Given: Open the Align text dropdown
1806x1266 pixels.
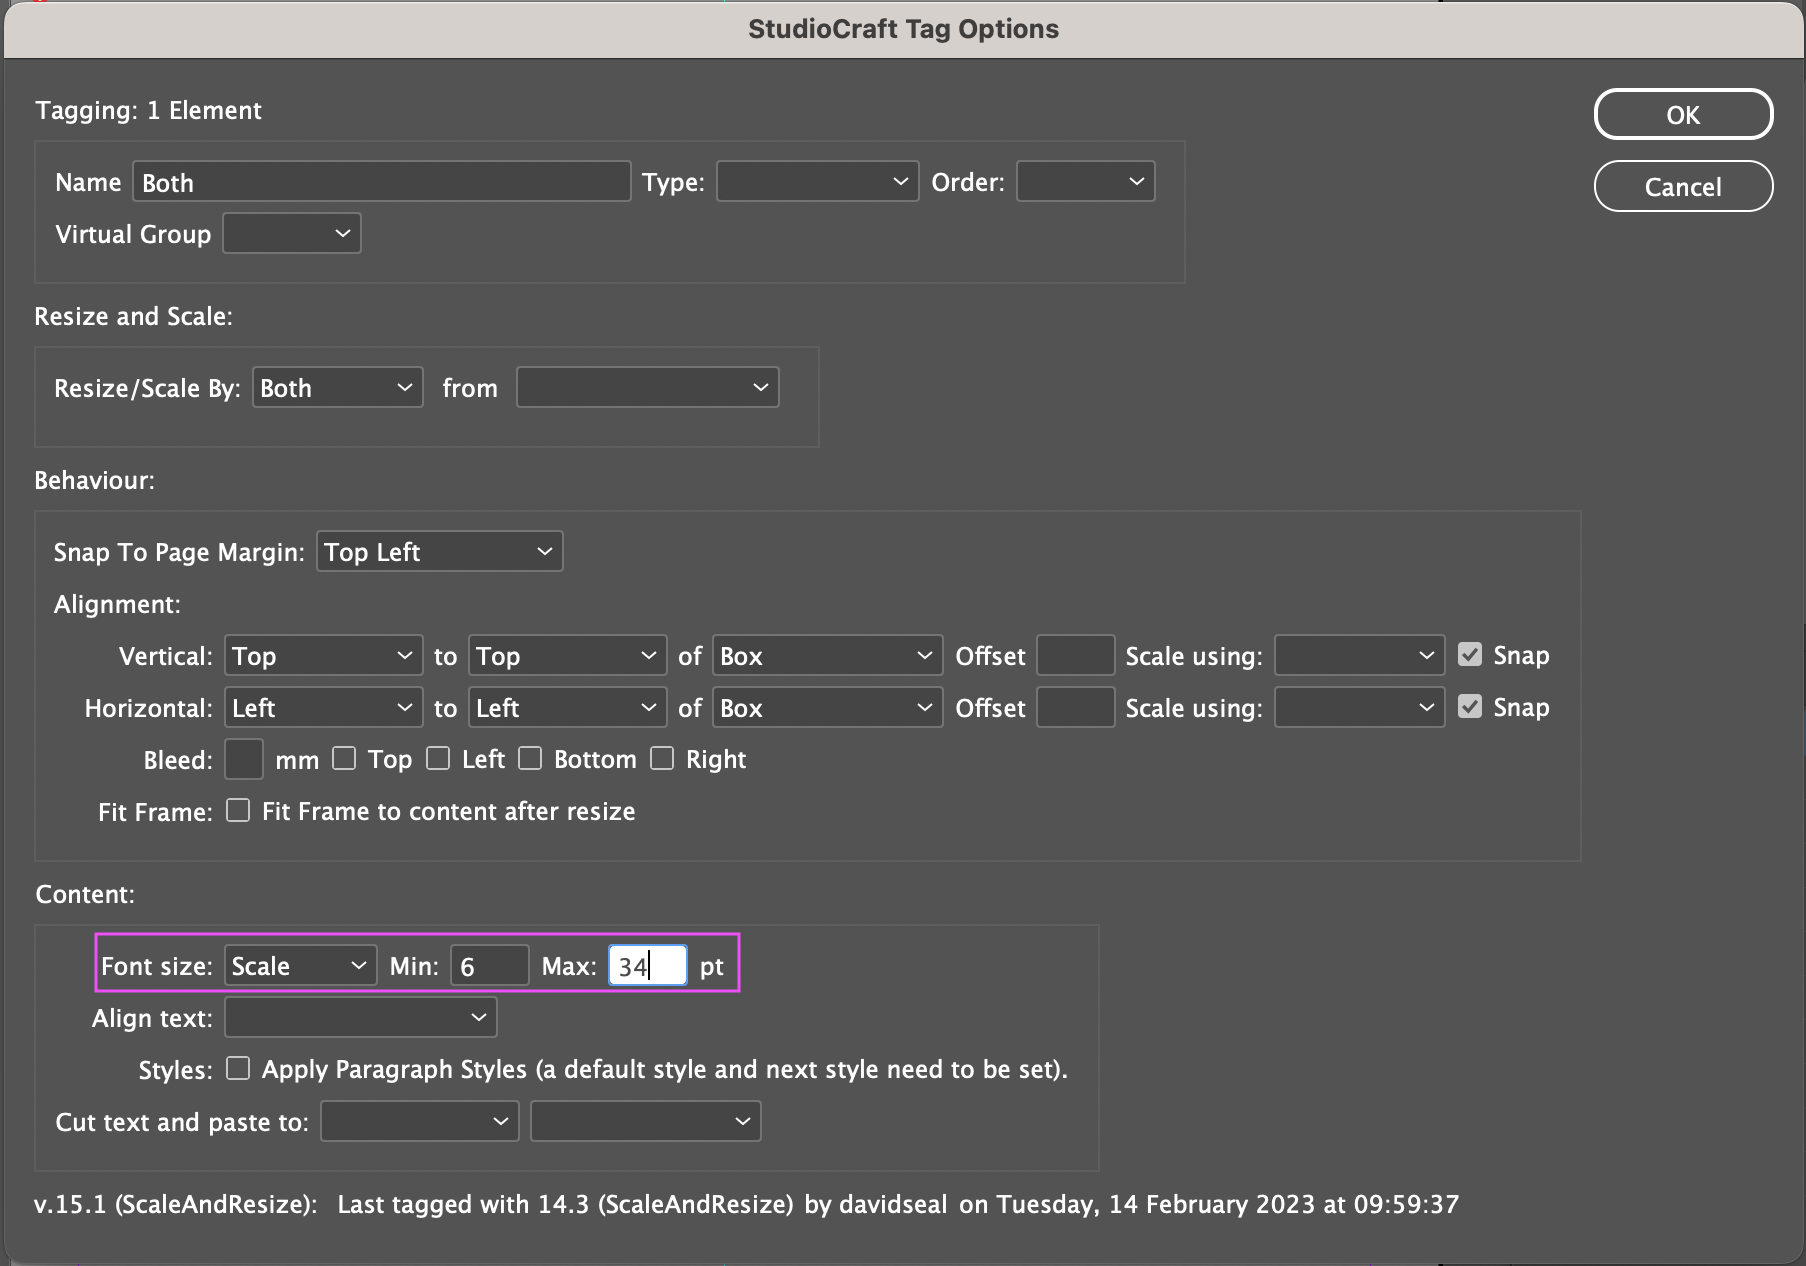Looking at the screenshot, I should coord(360,1018).
